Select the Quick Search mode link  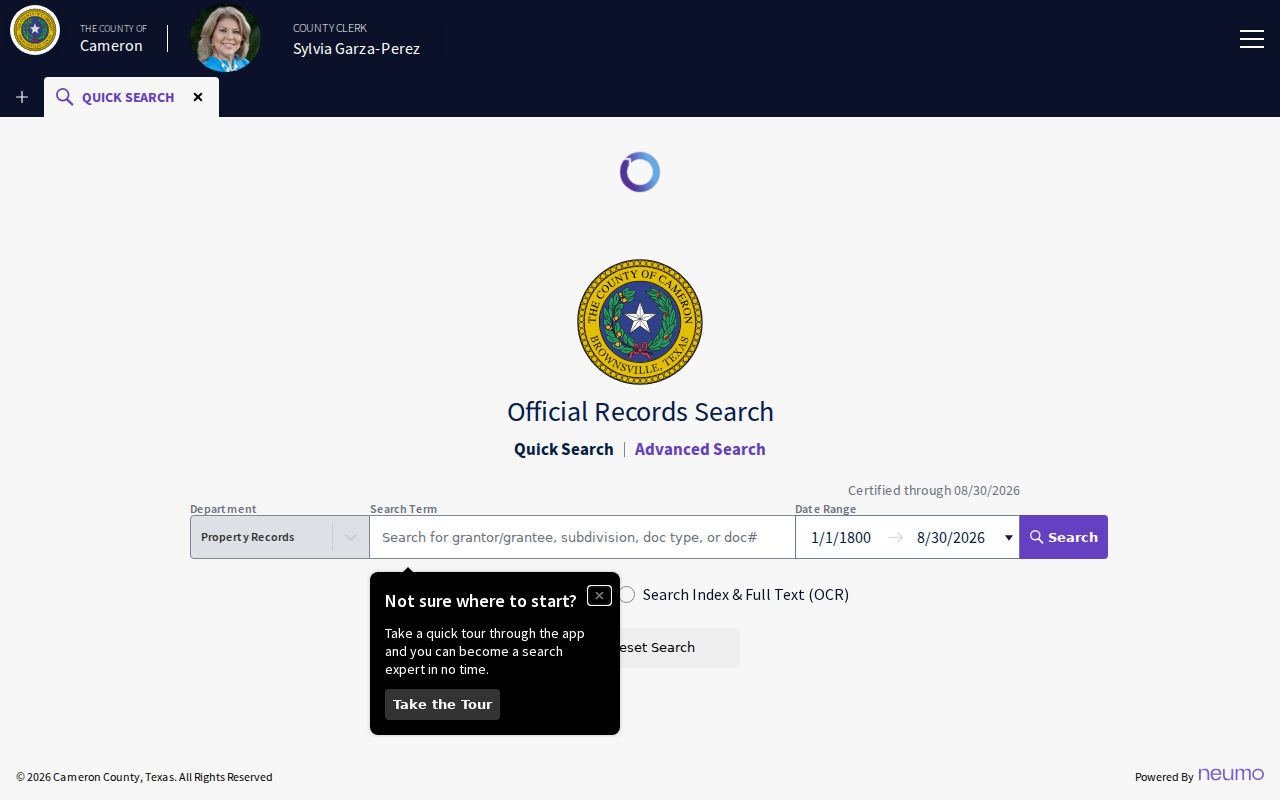tap(564, 449)
